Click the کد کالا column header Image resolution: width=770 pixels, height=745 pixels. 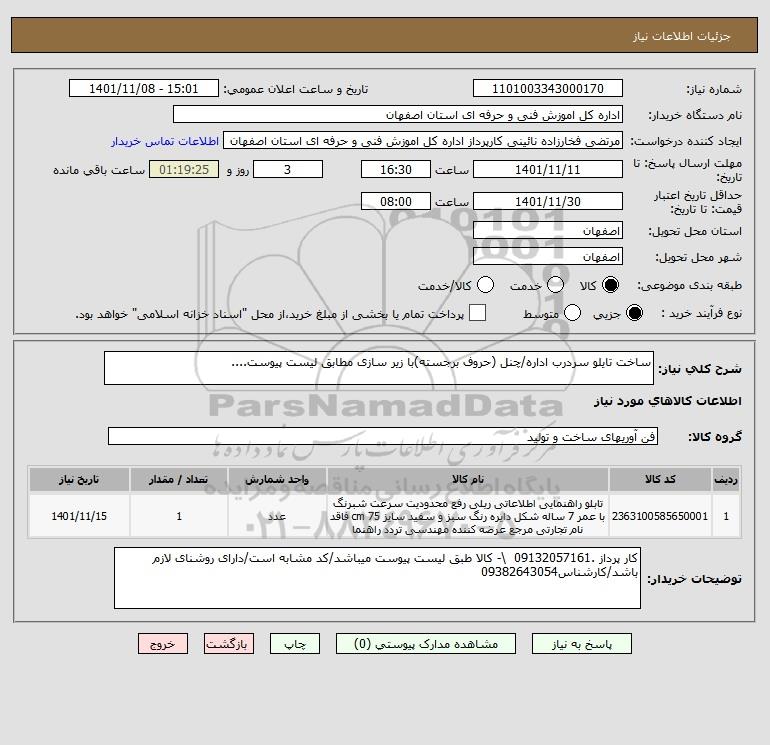[x=660, y=479]
